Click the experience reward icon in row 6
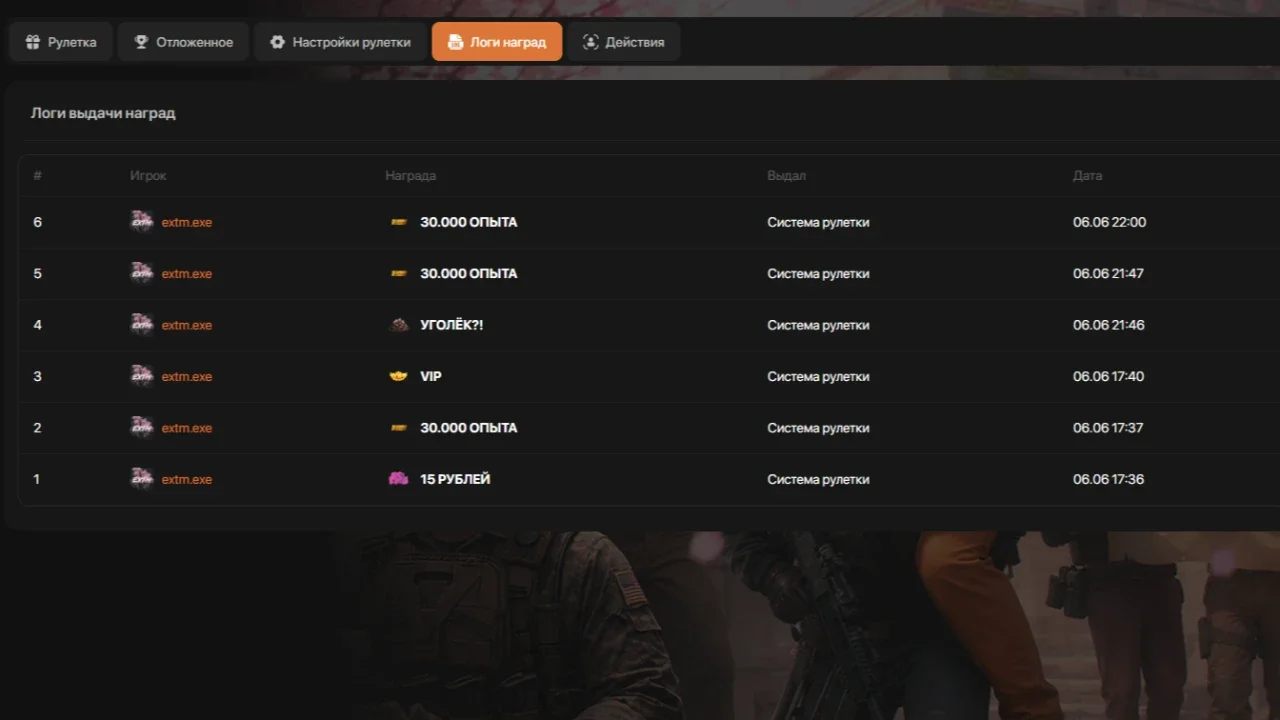The height and width of the screenshot is (720, 1280). coord(398,222)
